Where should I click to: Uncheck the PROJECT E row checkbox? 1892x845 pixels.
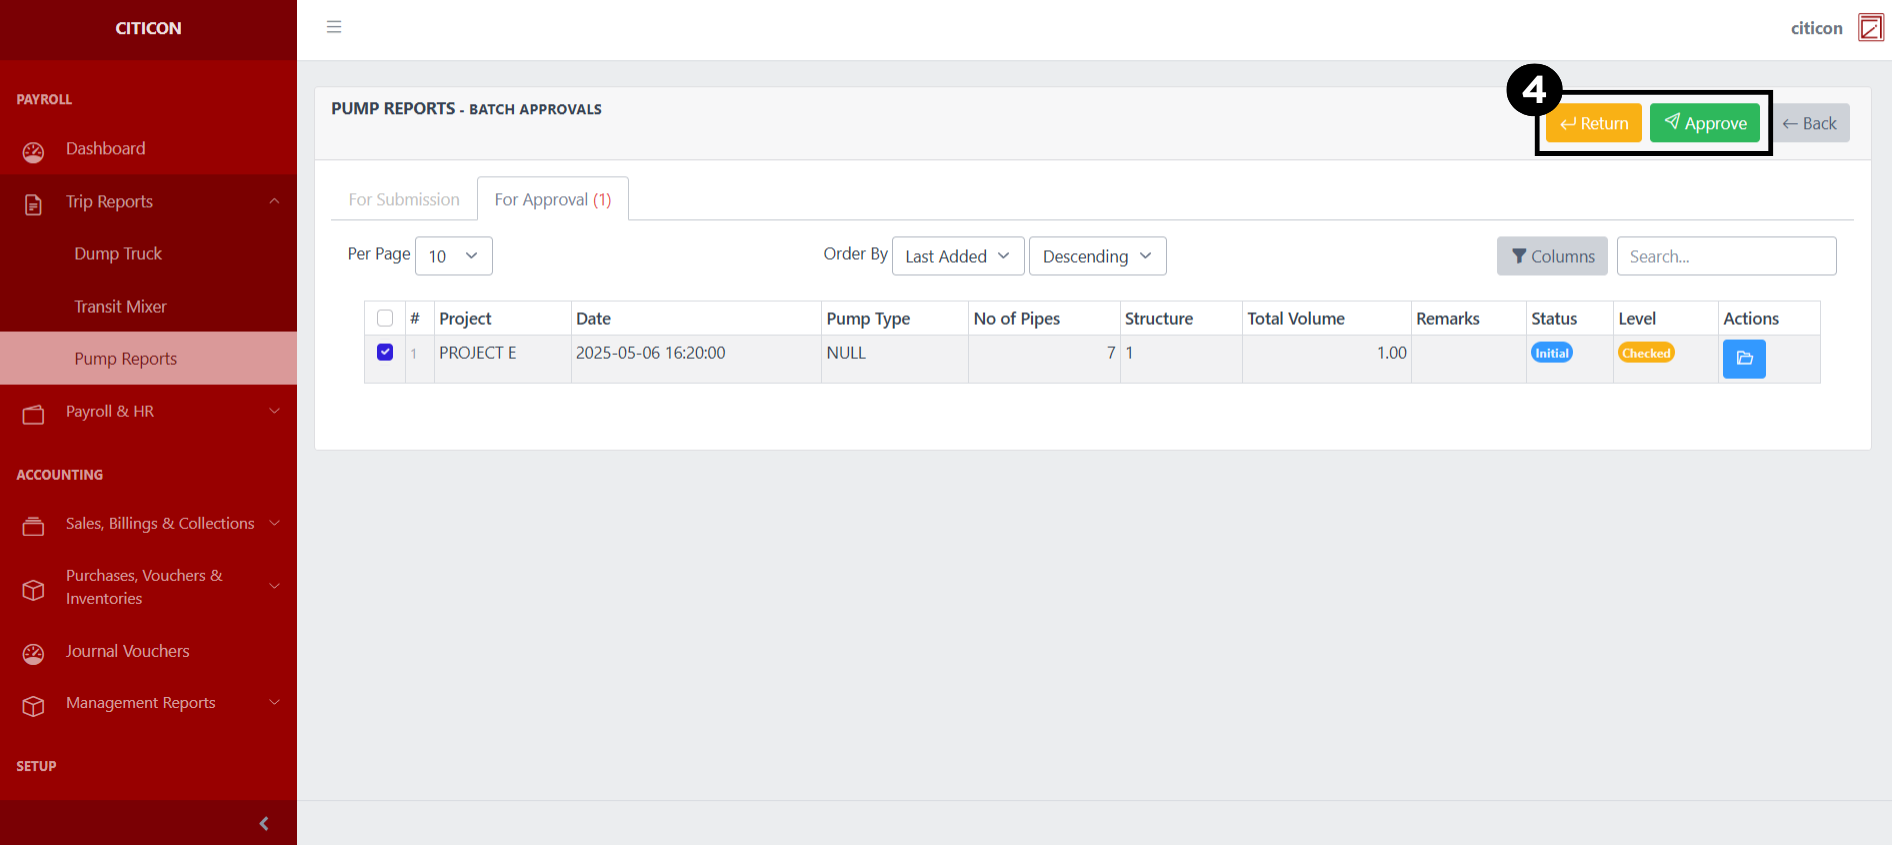point(385,352)
